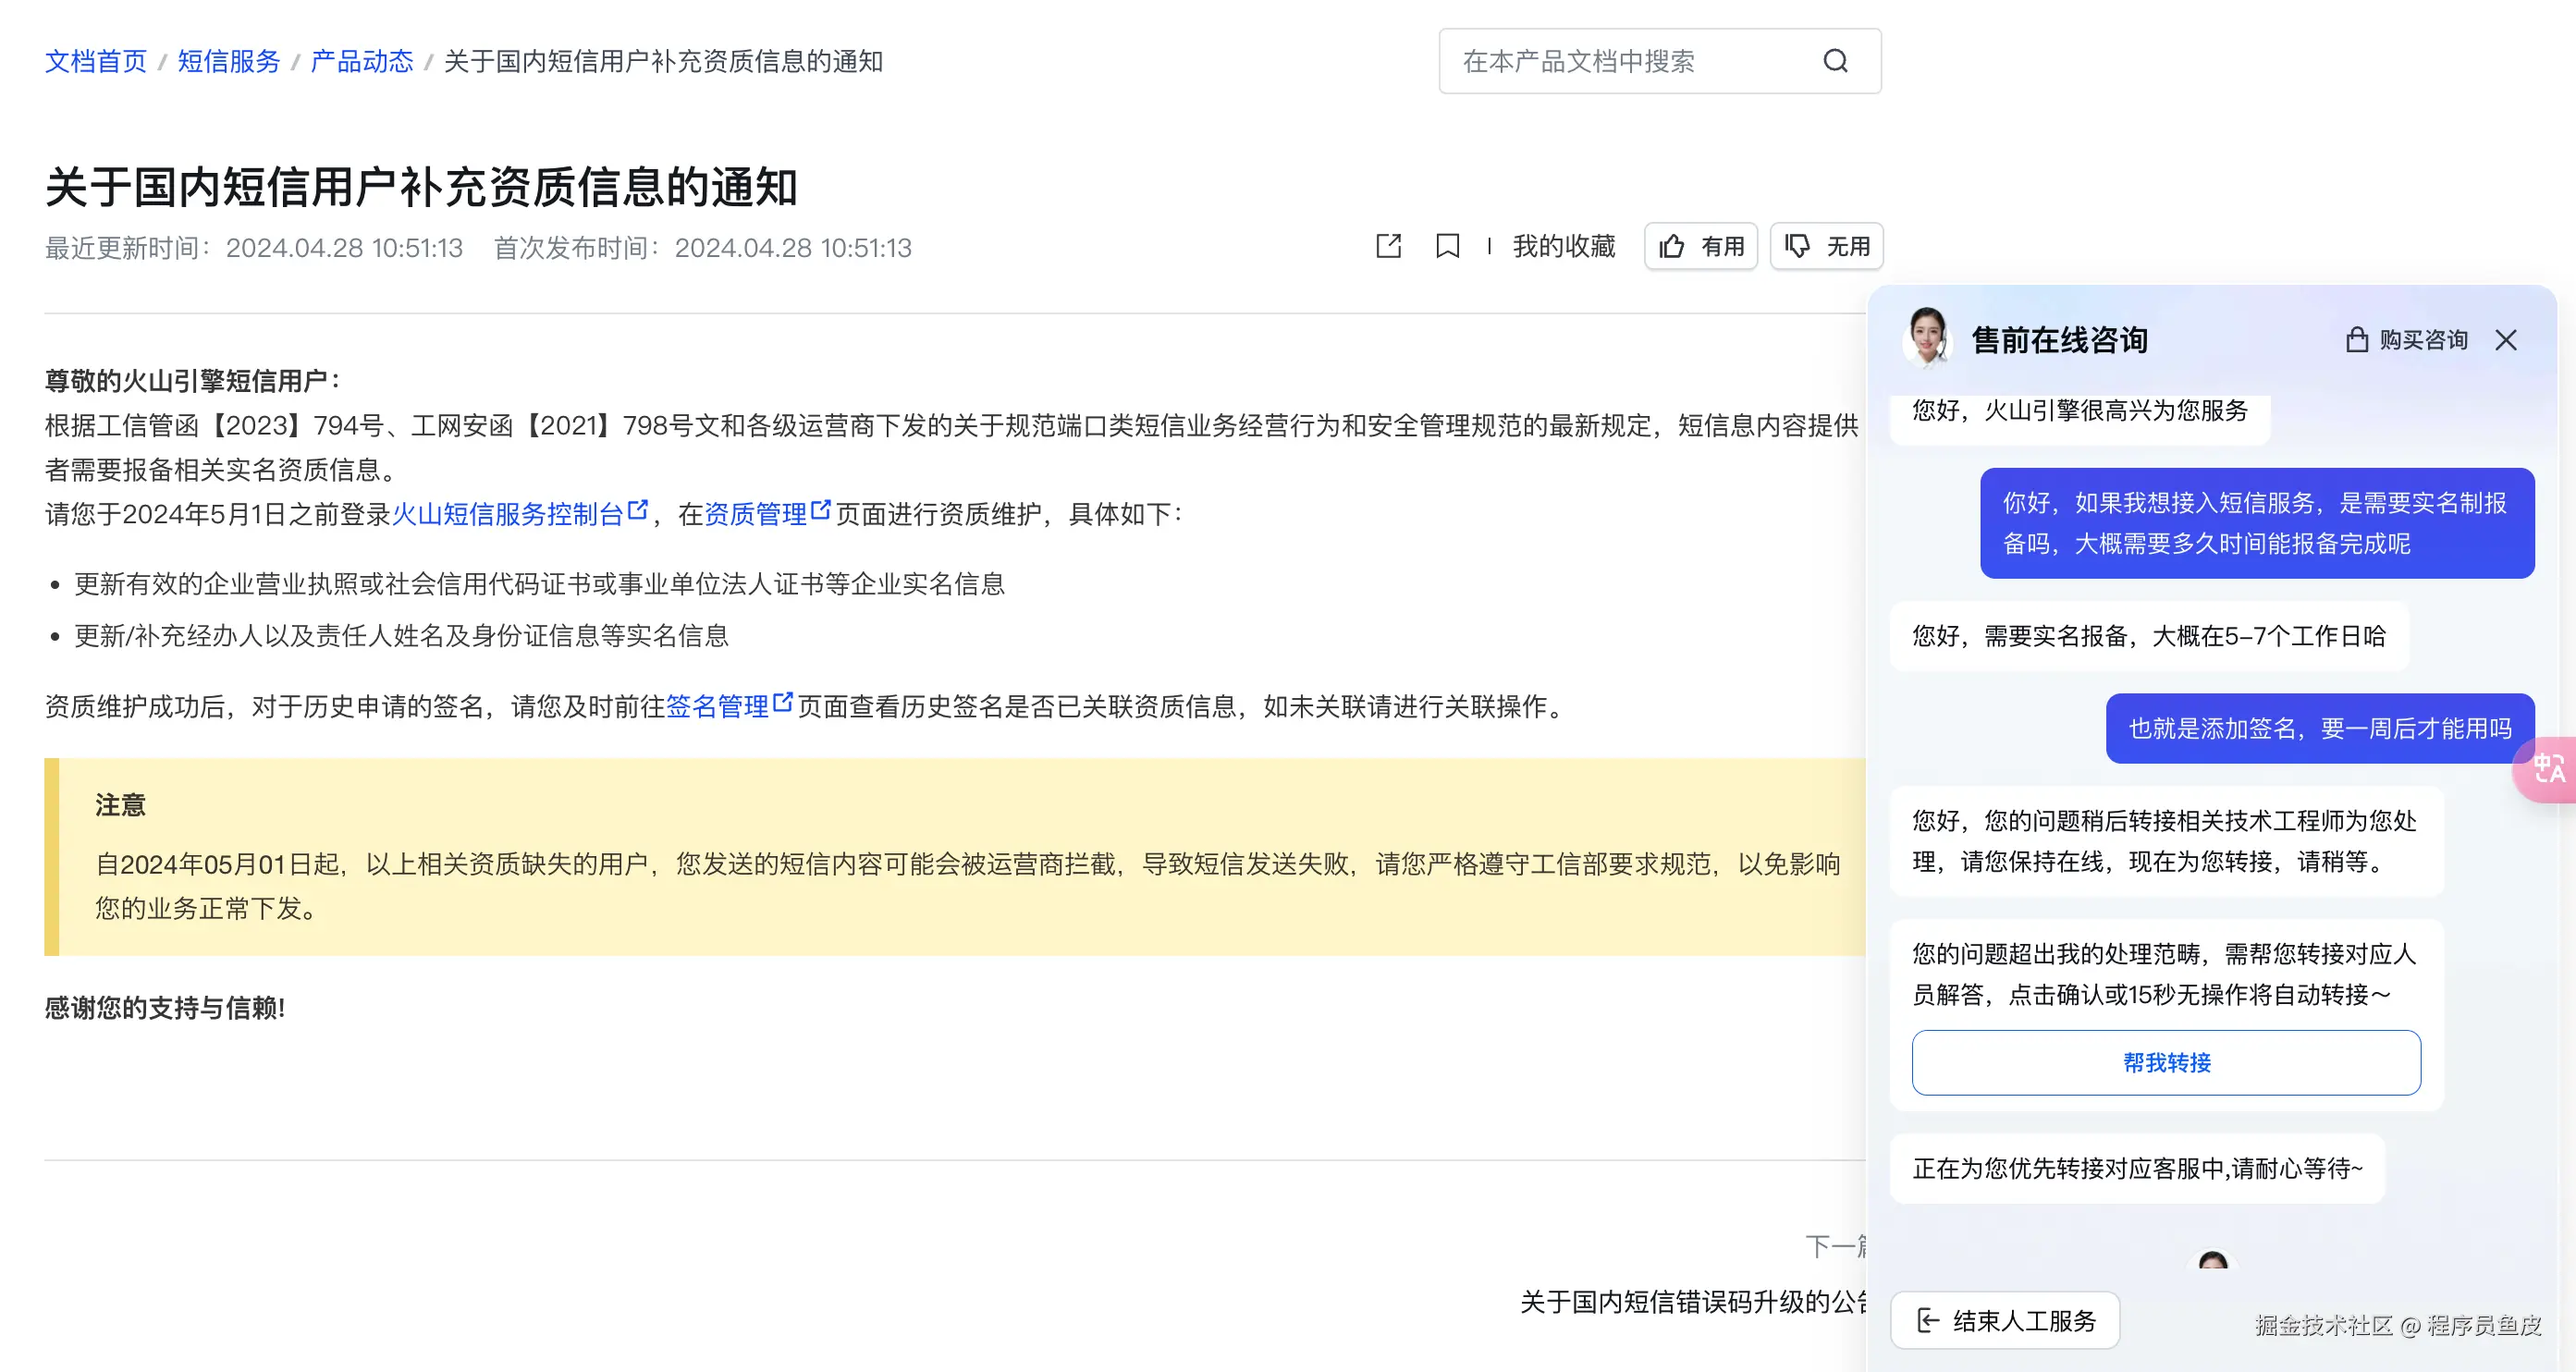Go to 文档首页 breadcrumb
Viewport: 2576px width, 1372px height.
coord(96,61)
